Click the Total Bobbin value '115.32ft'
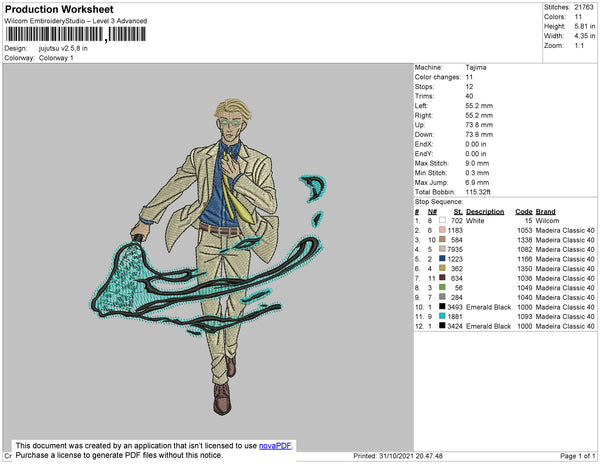This screenshot has width=600, height=464. (x=478, y=192)
